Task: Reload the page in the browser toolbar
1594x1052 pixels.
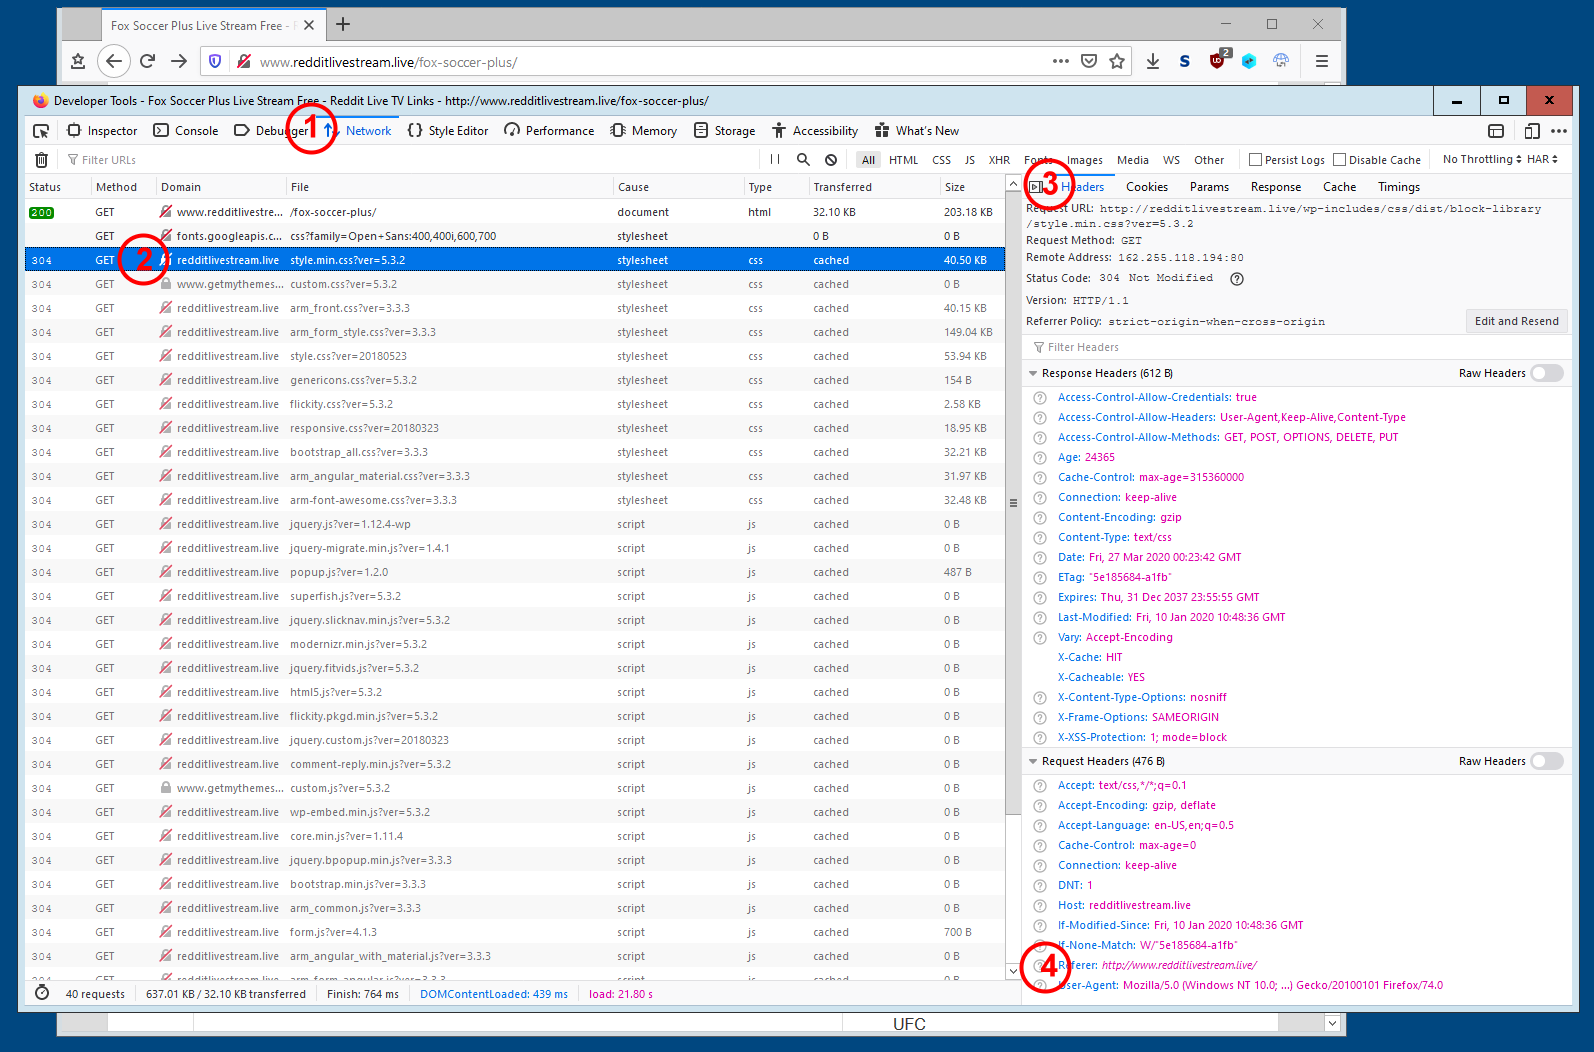Action: 147,62
